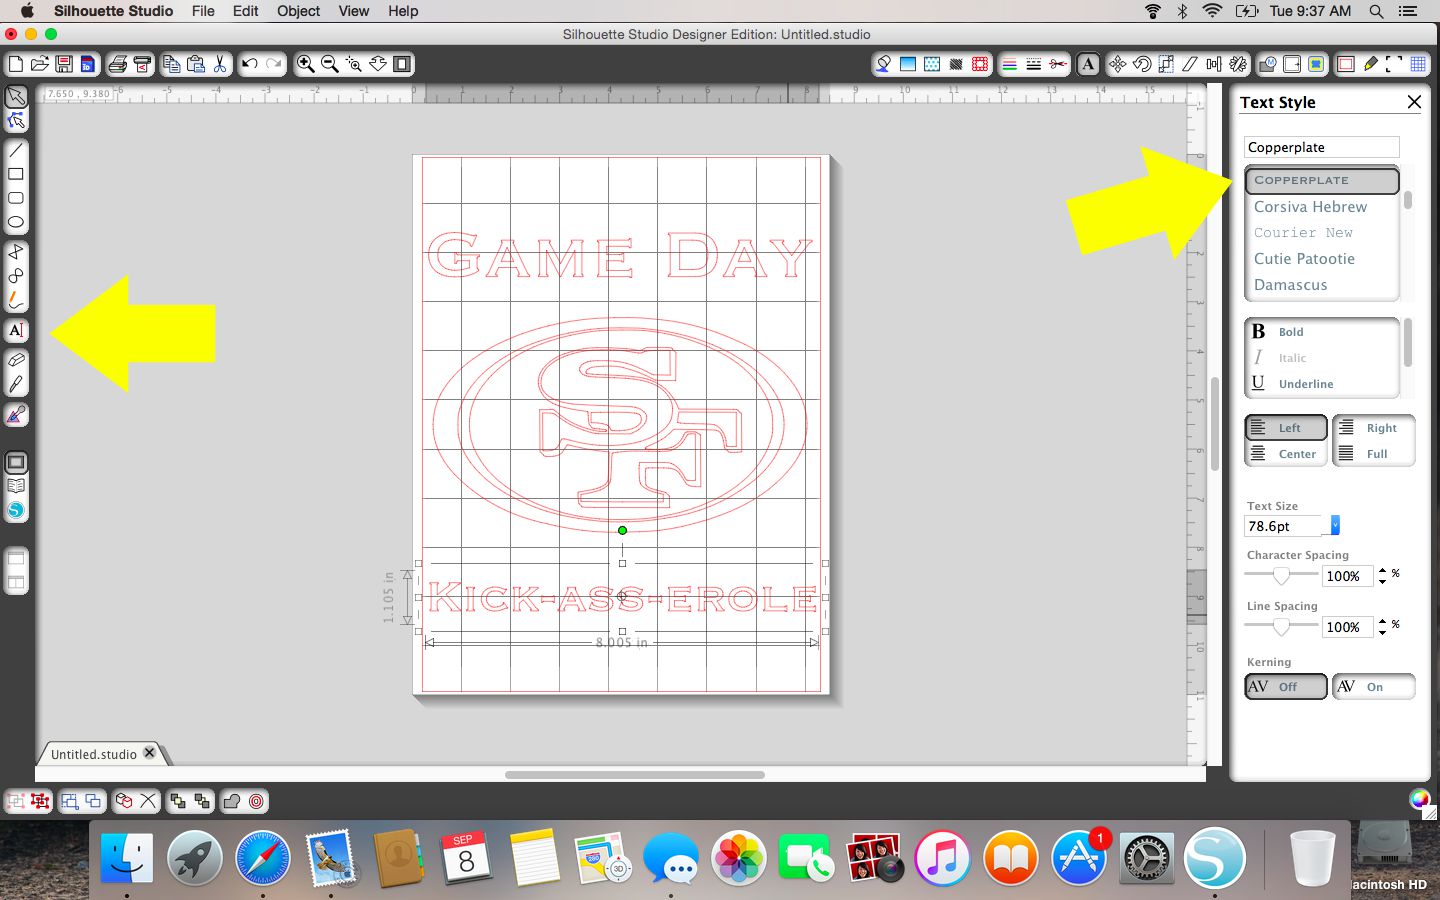Open the Object menu
The image size is (1440, 900).
298,11
